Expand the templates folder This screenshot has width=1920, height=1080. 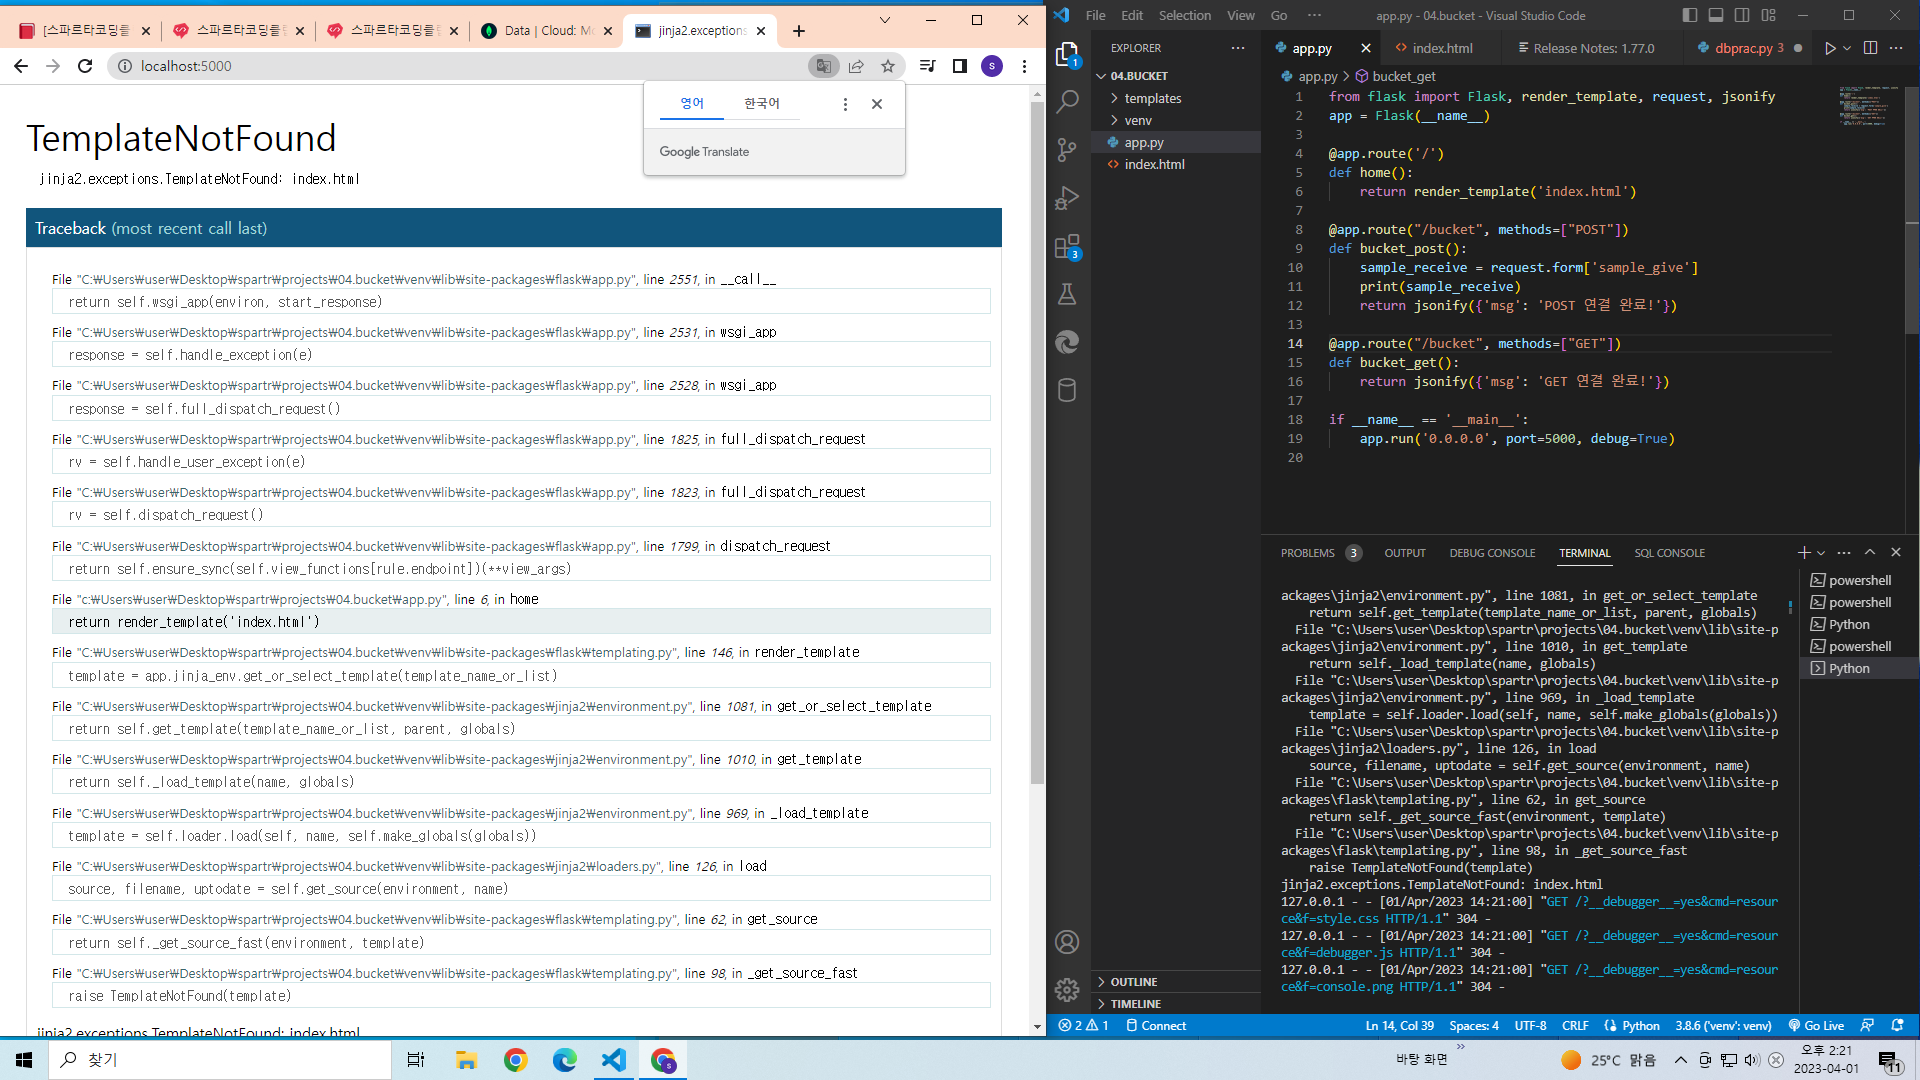pyautogui.click(x=1152, y=98)
